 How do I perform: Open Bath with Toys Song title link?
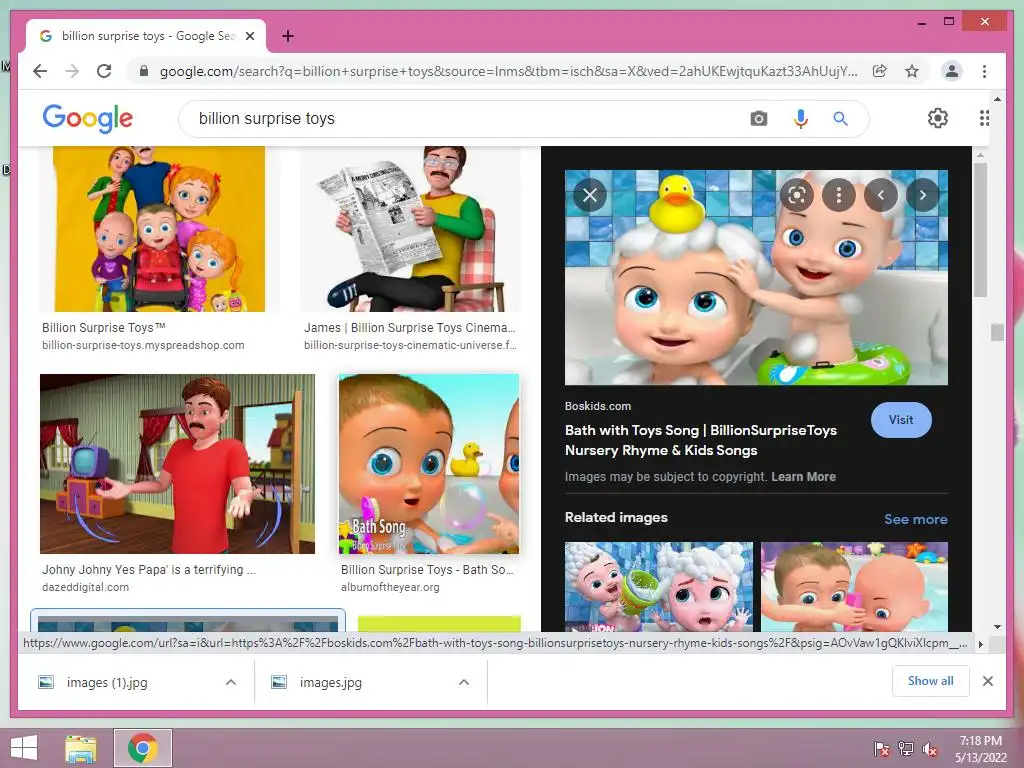701,440
